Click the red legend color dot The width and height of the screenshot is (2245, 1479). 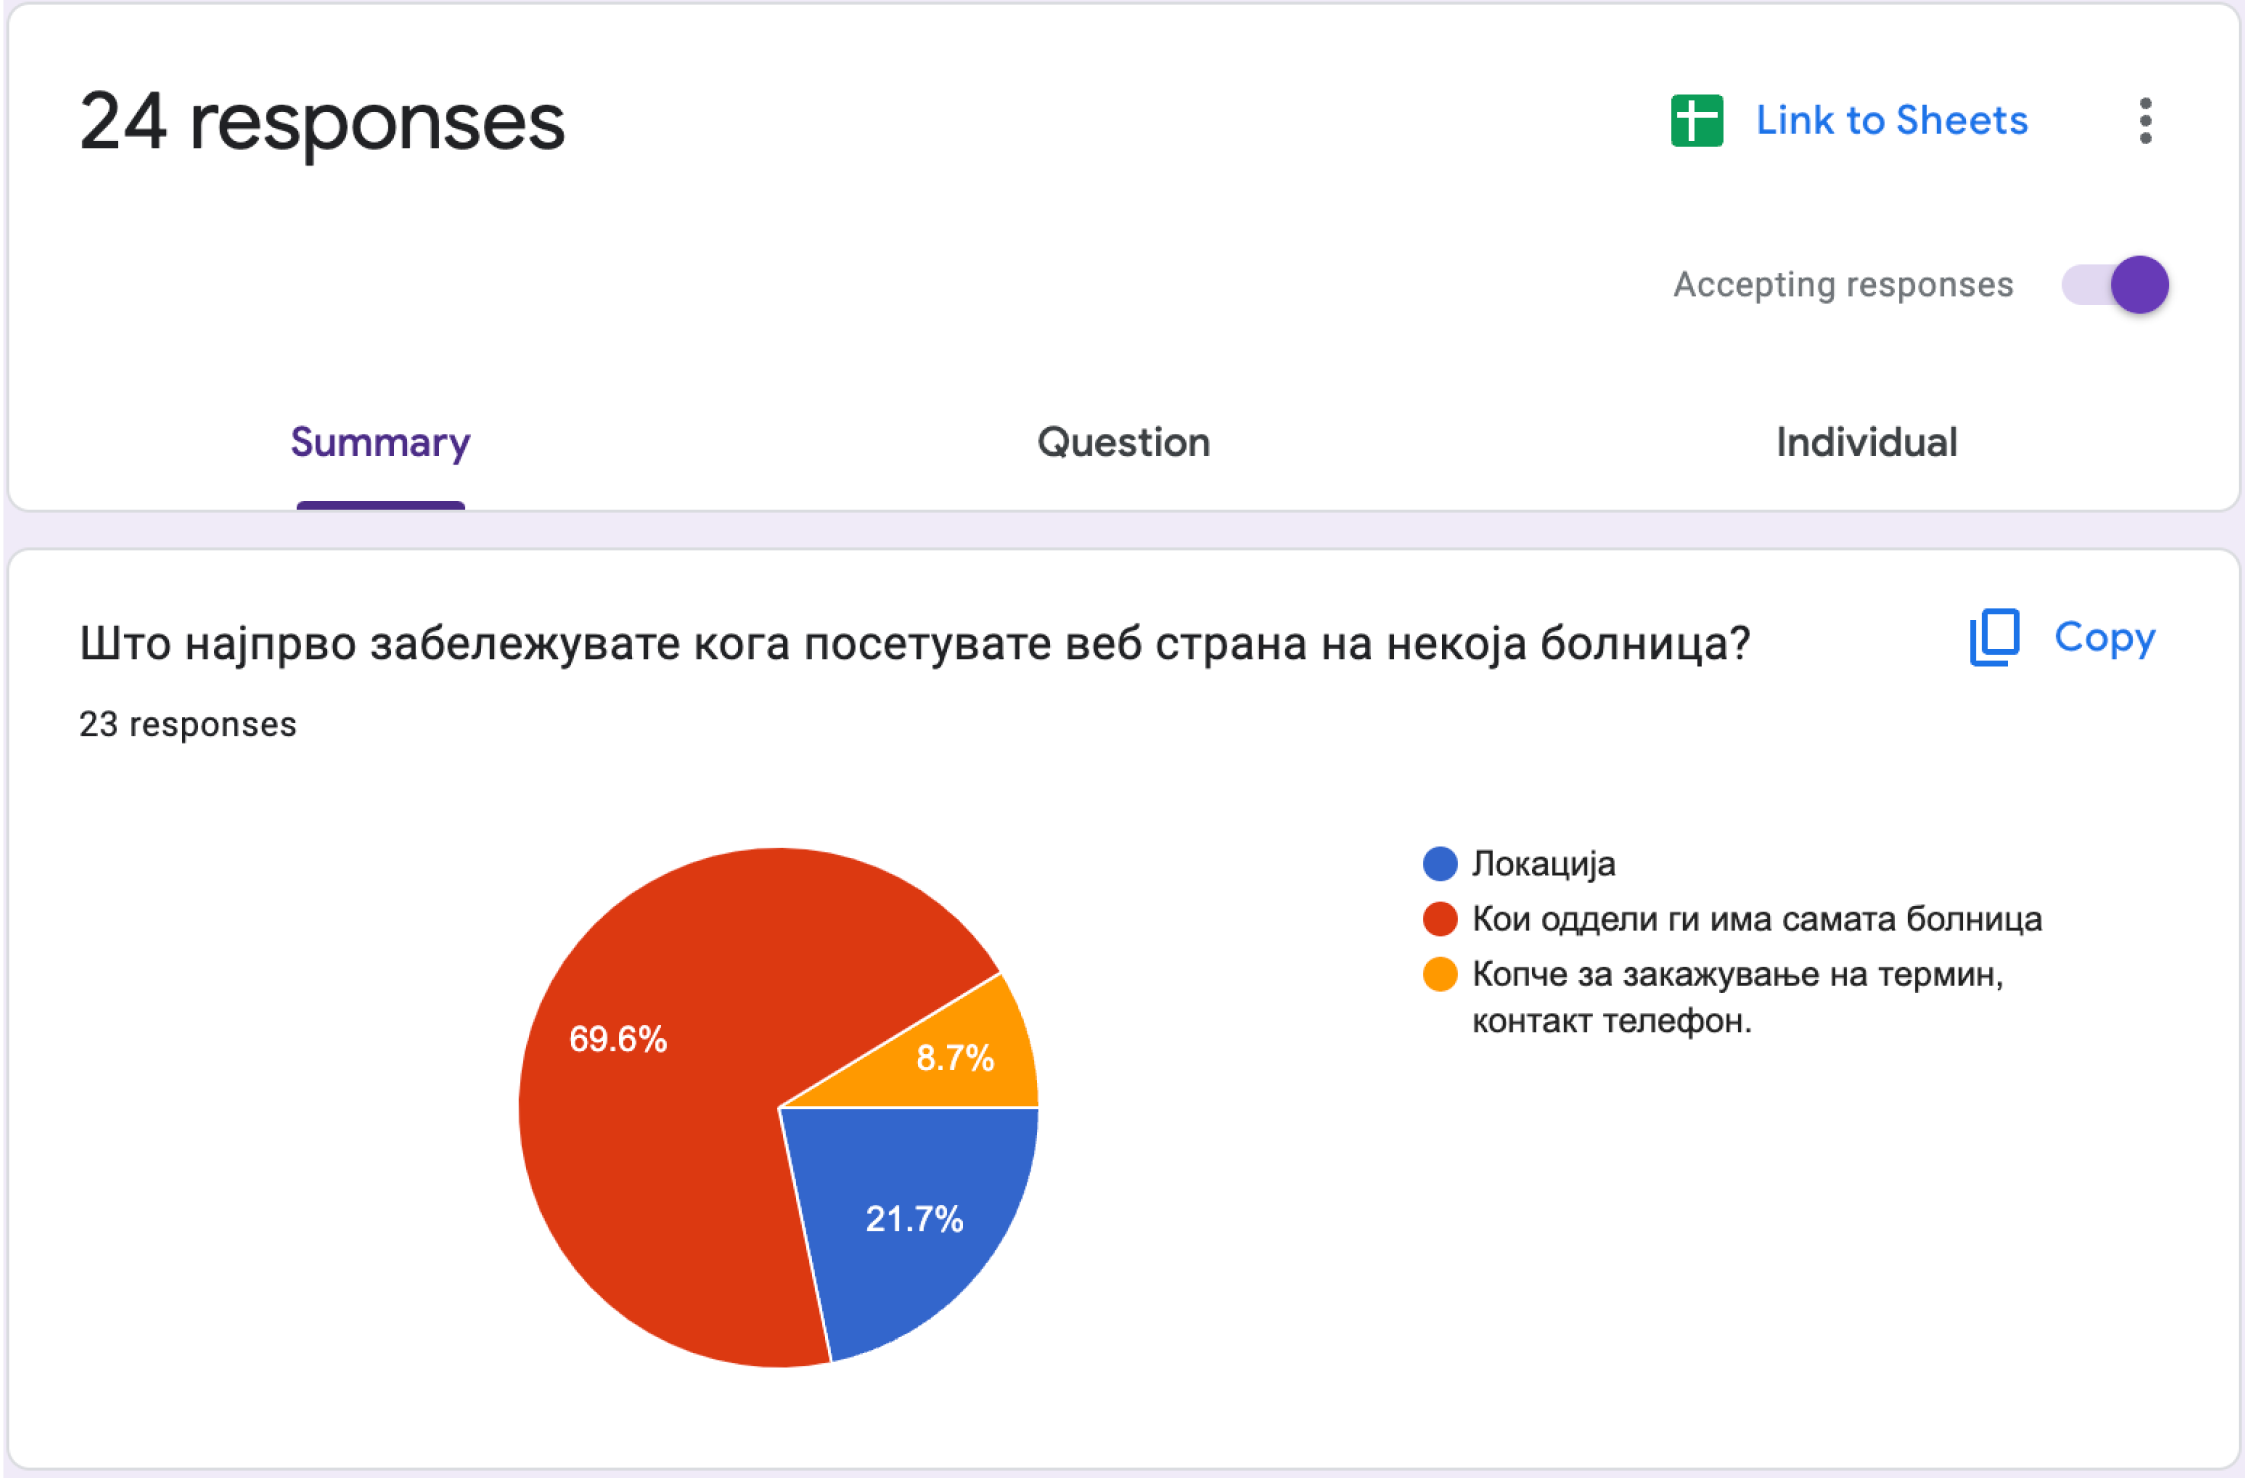pyautogui.click(x=1440, y=919)
